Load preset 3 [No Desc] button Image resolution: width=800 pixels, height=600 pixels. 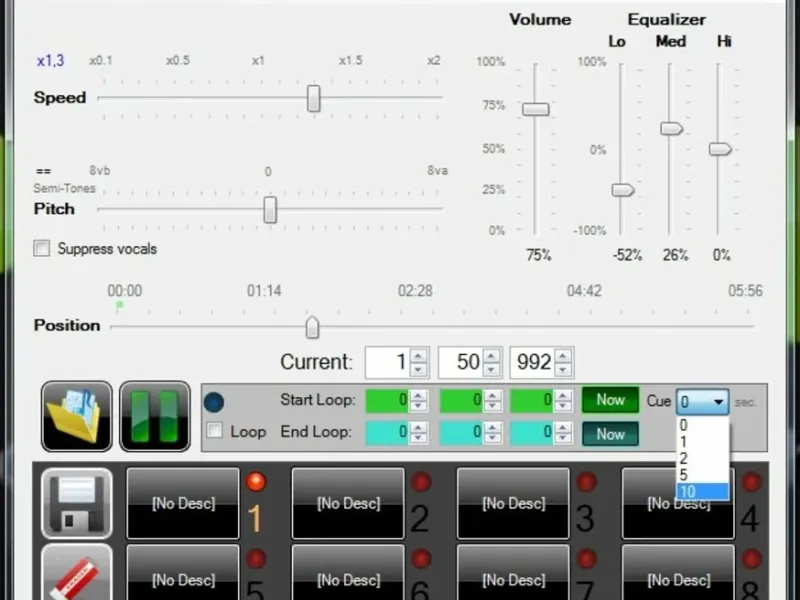(x=513, y=504)
